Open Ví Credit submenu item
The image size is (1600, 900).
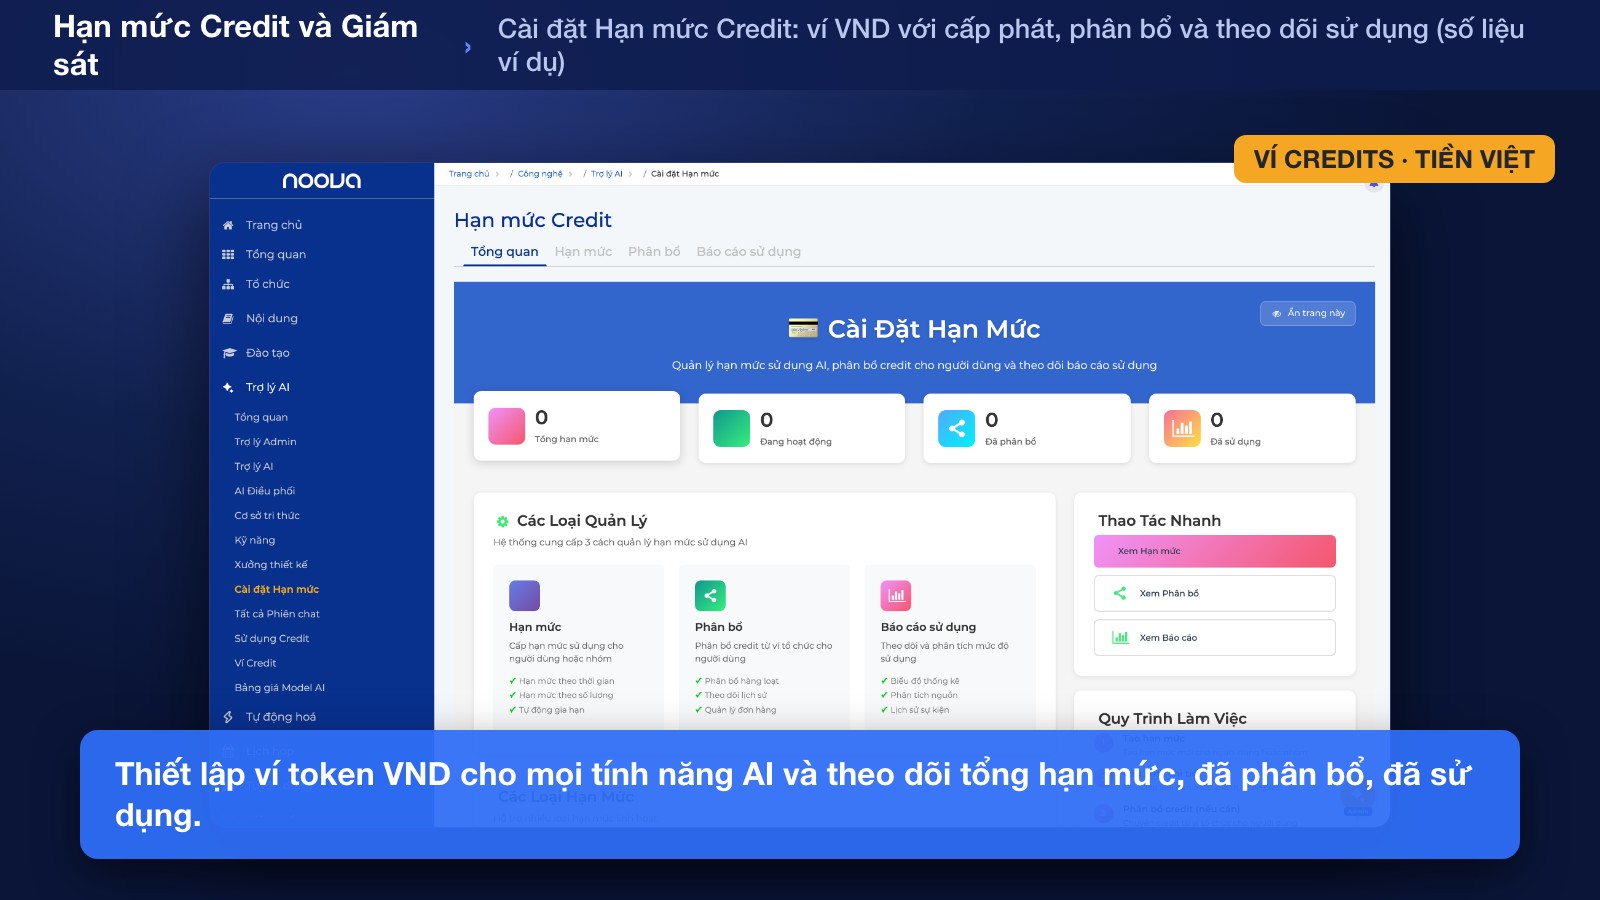[x=255, y=663]
